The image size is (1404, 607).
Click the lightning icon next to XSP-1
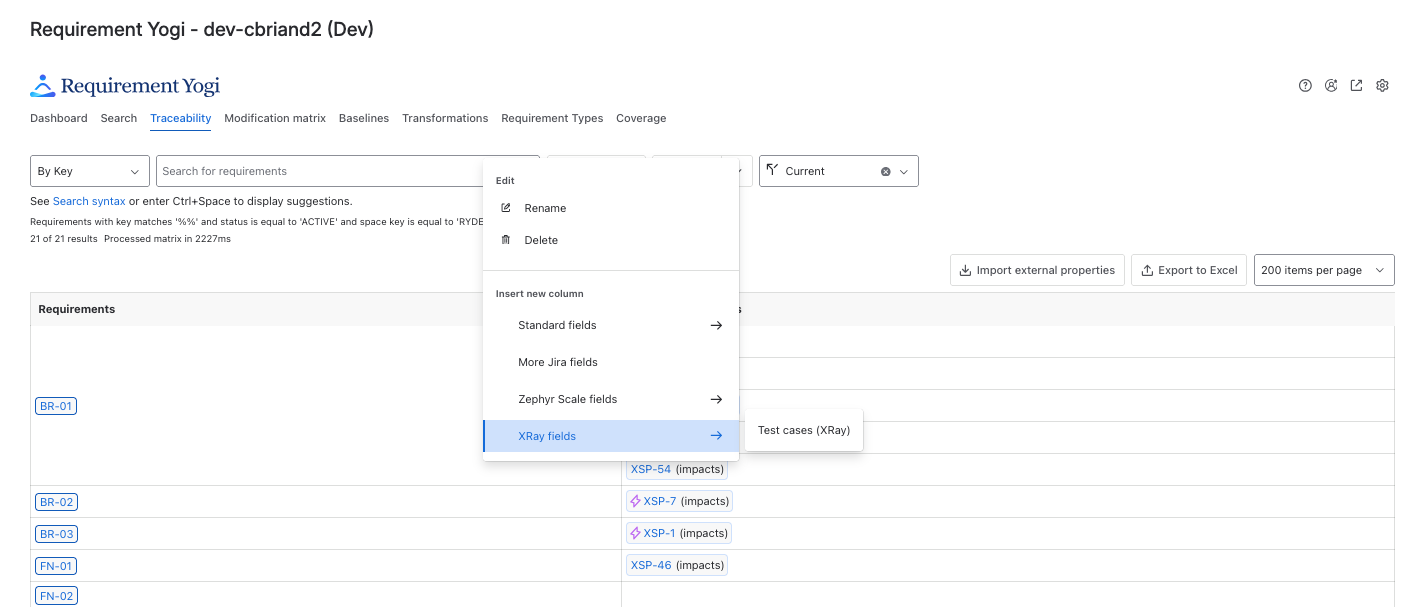[x=635, y=533]
